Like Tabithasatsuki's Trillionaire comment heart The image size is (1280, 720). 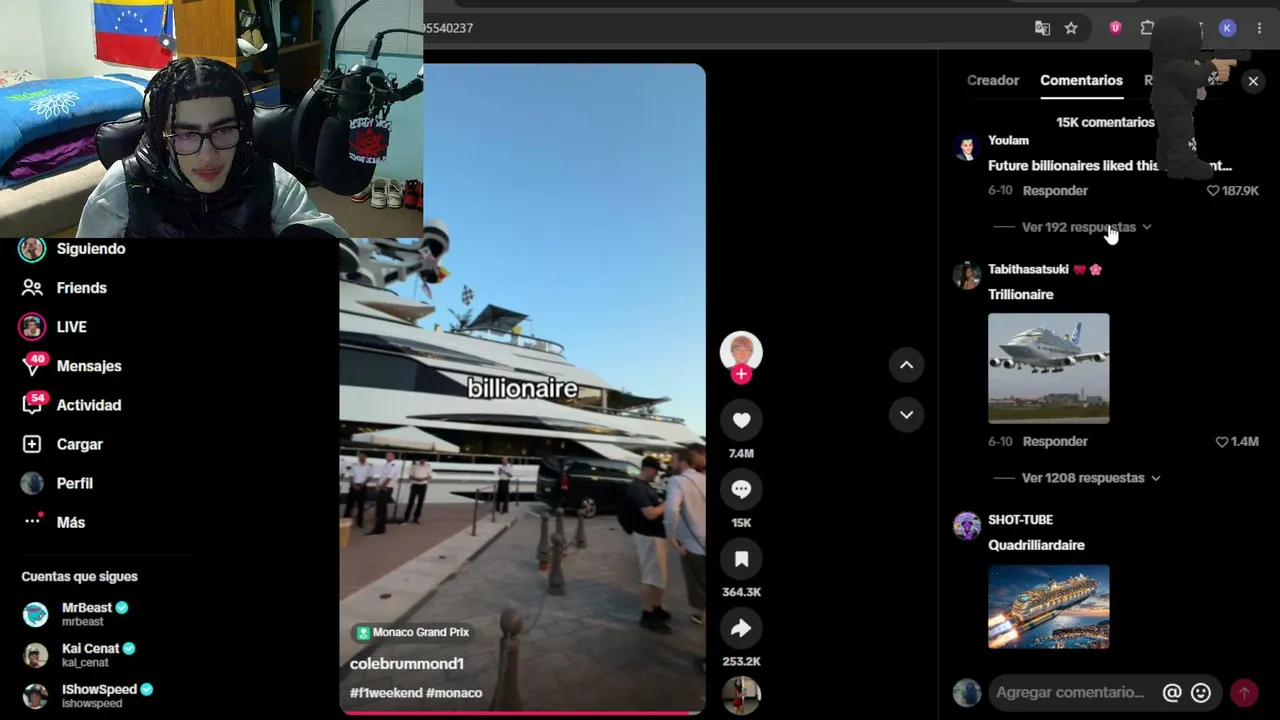click(x=1221, y=442)
